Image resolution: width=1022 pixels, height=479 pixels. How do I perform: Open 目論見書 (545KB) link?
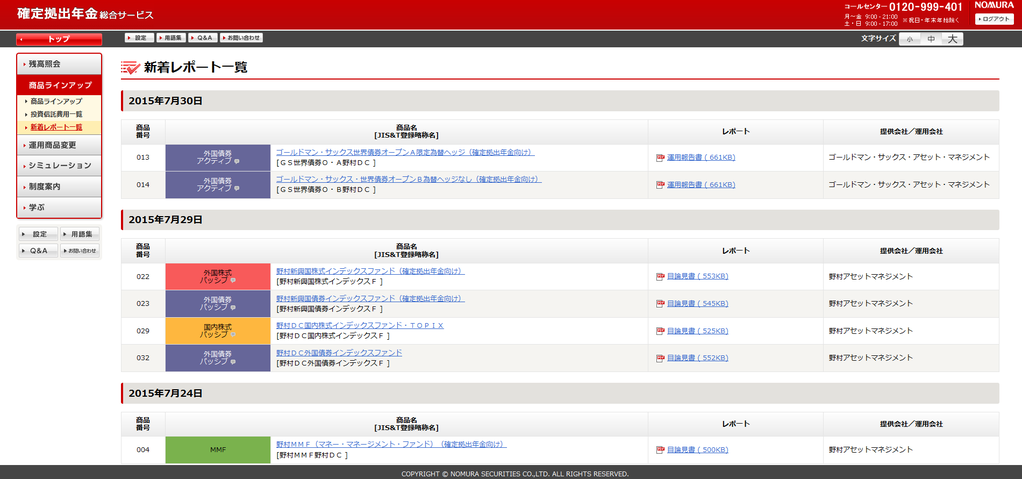click(697, 304)
